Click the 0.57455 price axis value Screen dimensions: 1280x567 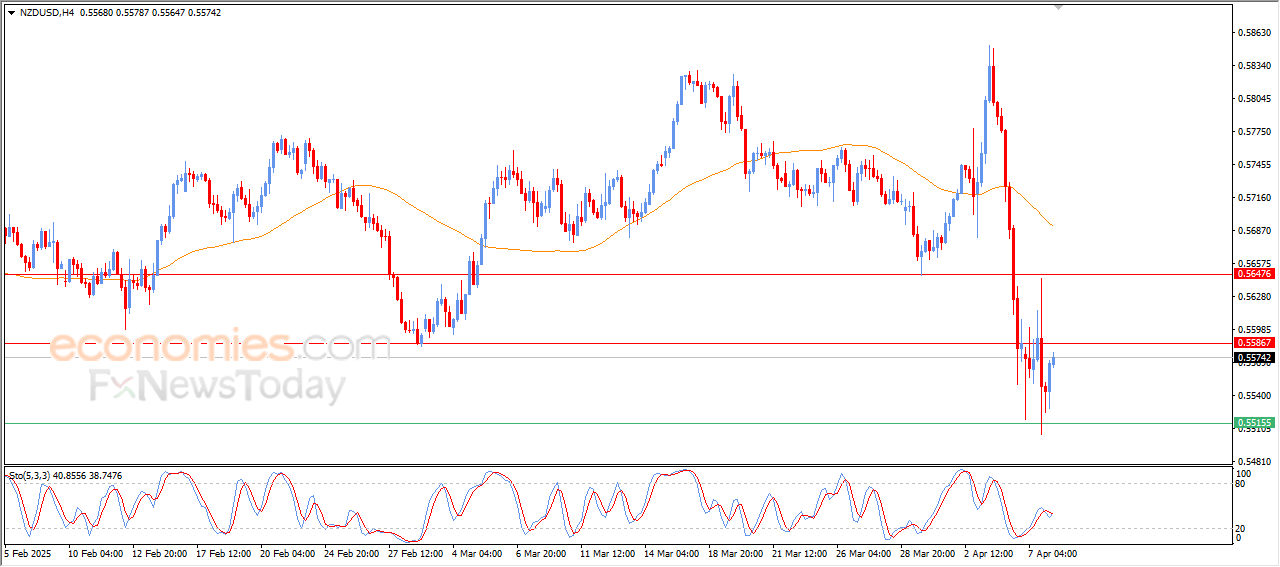pyautogui.click(x=1254, y=165)
